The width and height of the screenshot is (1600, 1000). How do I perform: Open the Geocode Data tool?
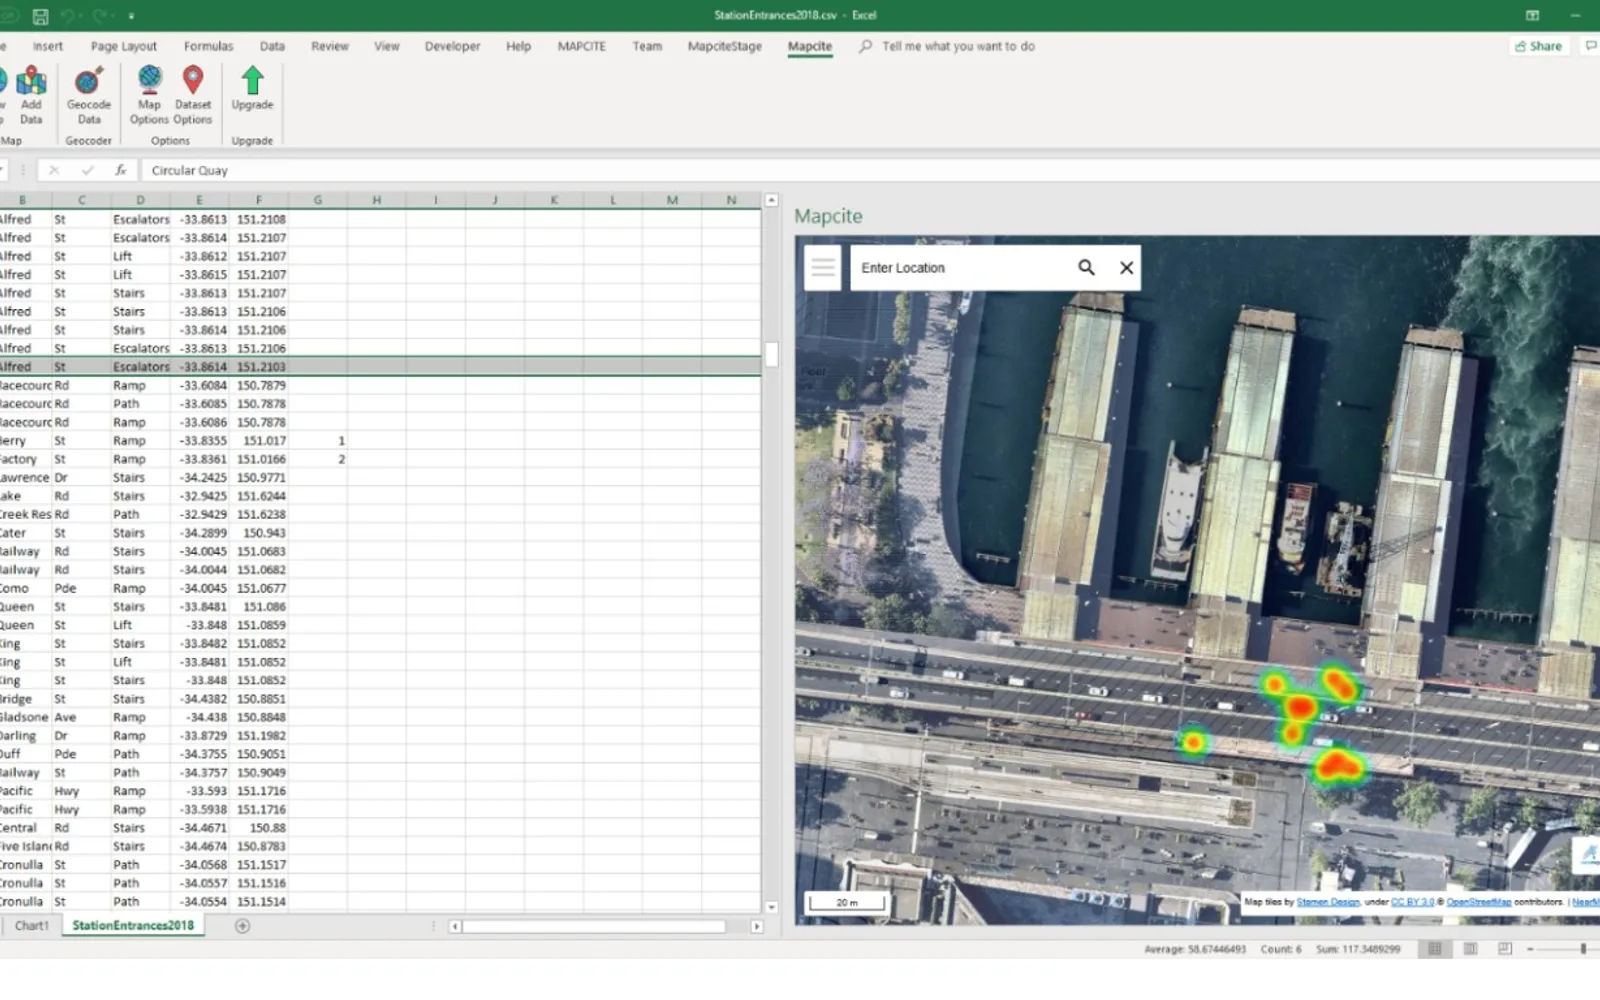click(89, 95)
